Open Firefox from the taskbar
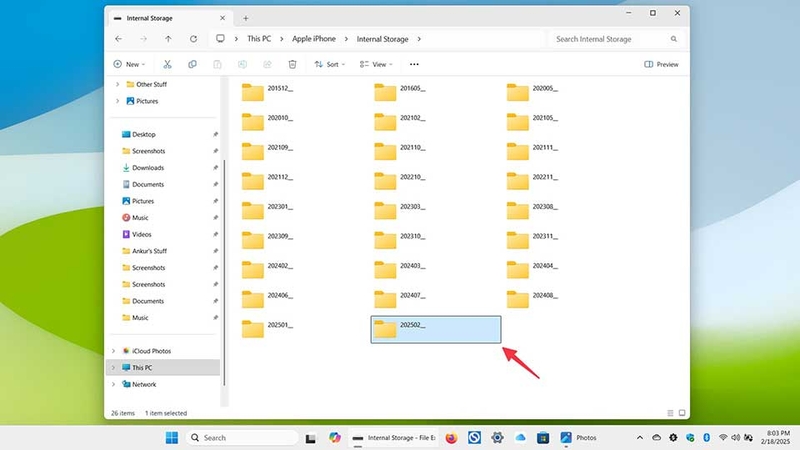The height and width of the screenshot is (450, 800). click(x=451, y=438)
